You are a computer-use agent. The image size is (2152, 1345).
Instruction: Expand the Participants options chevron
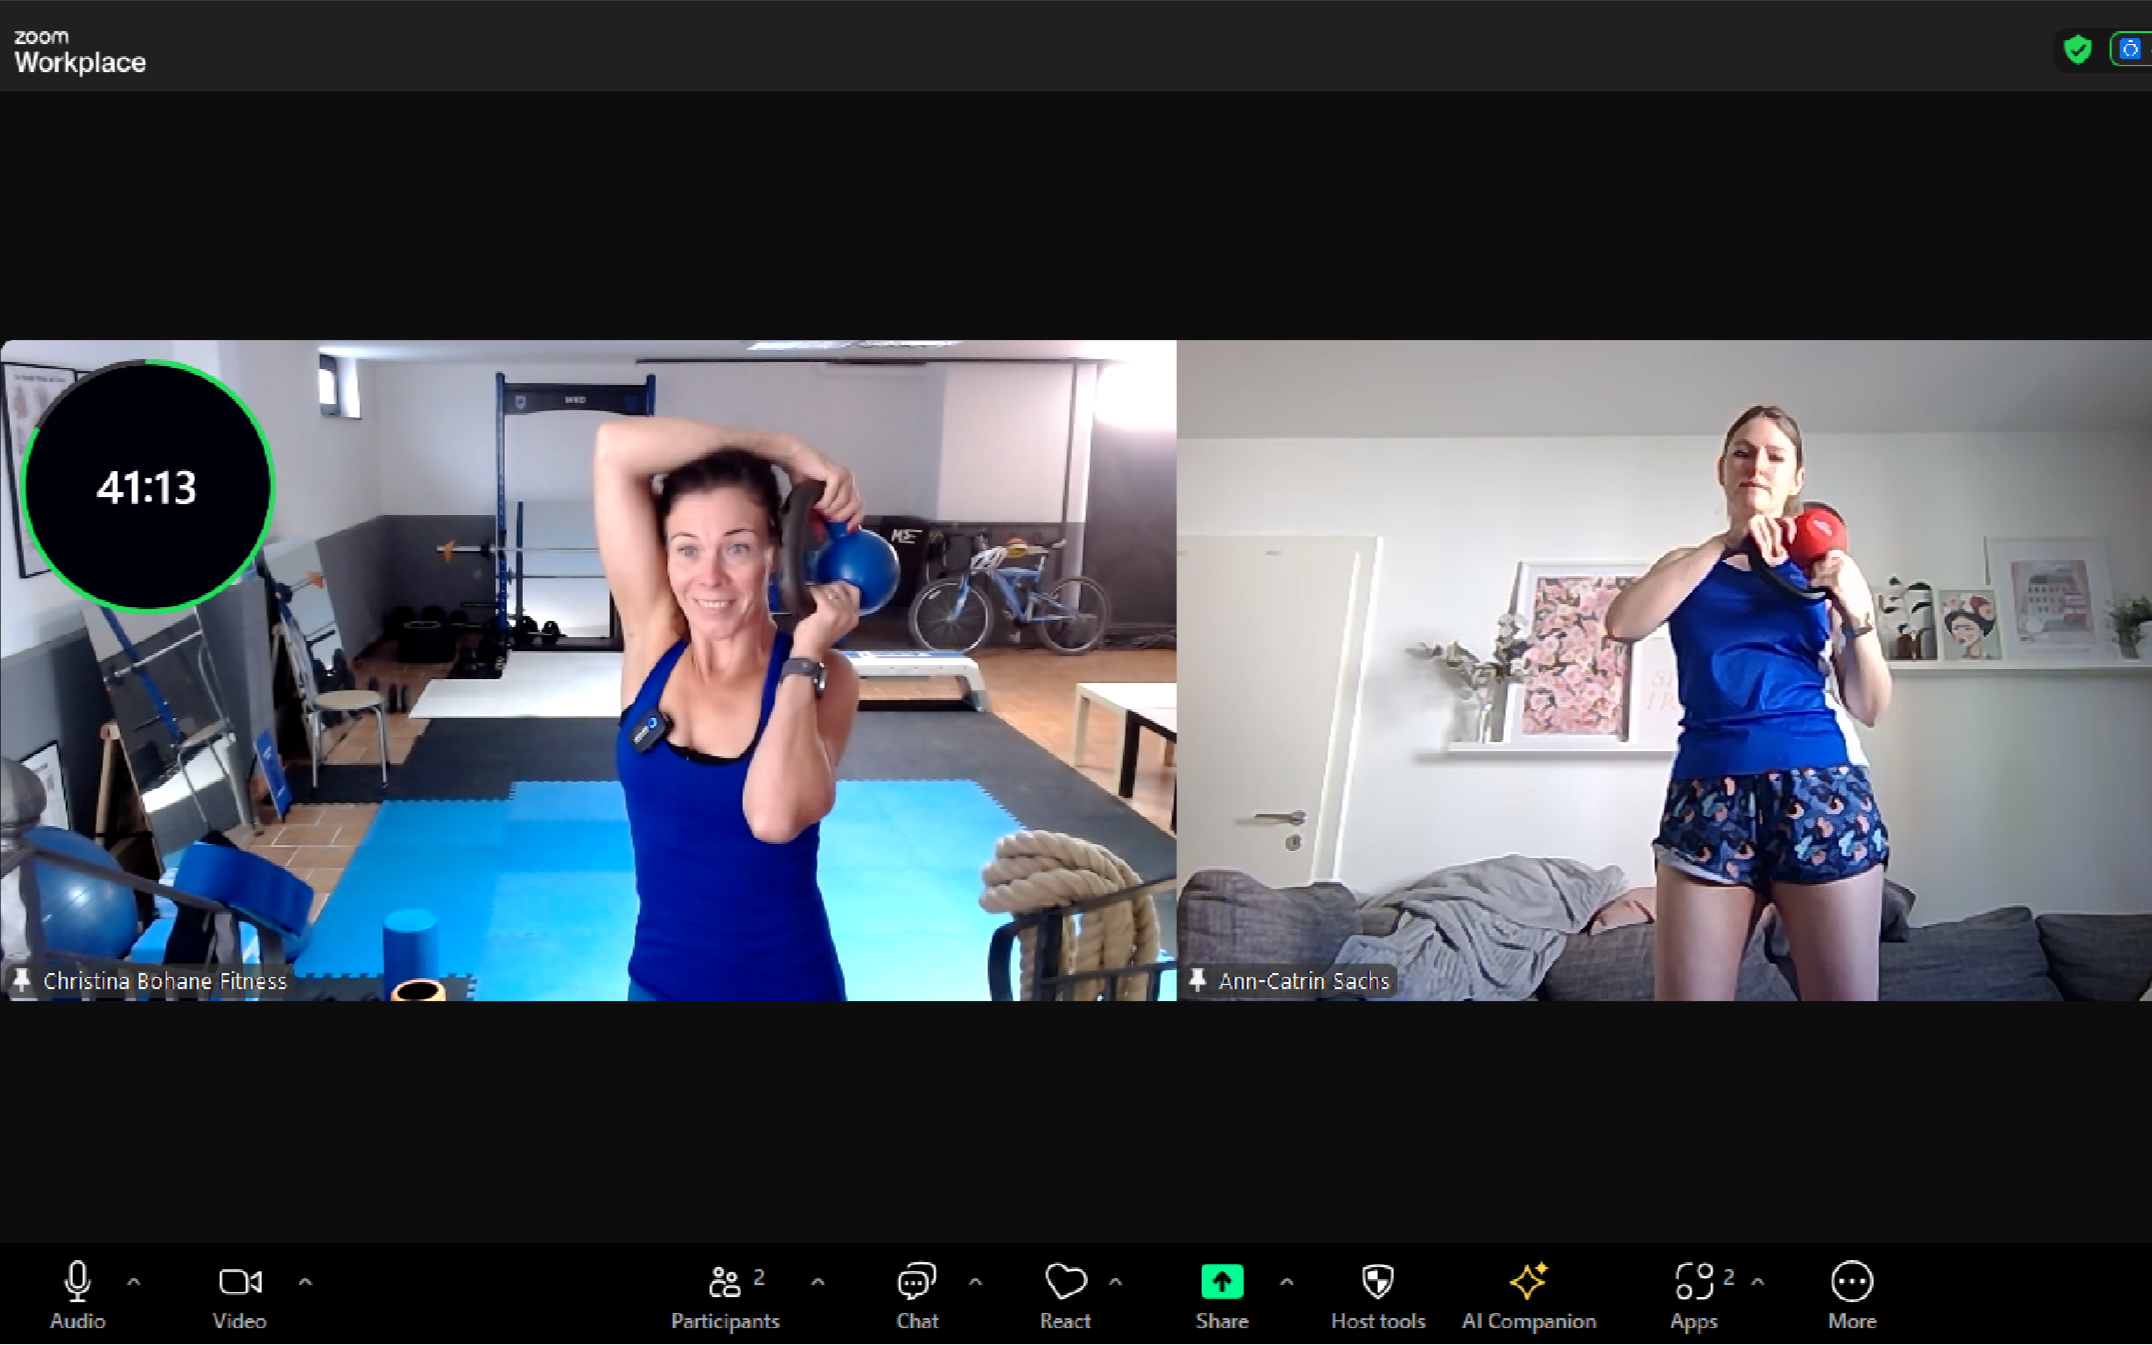coord(817,1281)
